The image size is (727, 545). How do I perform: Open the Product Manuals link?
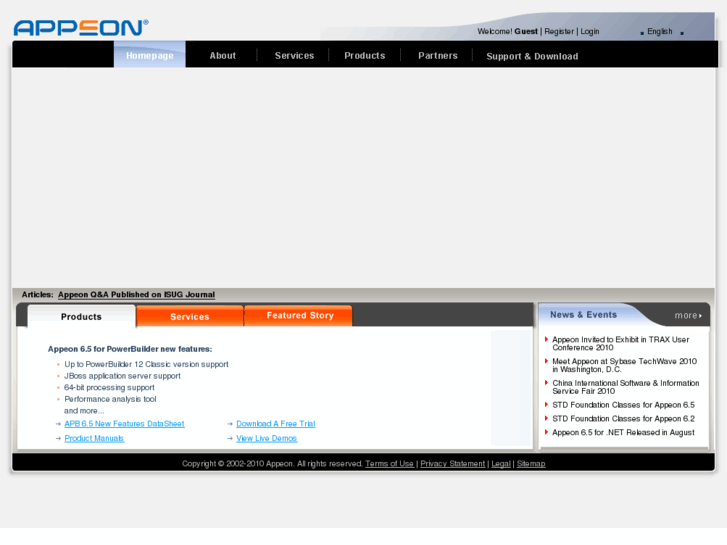94,438
